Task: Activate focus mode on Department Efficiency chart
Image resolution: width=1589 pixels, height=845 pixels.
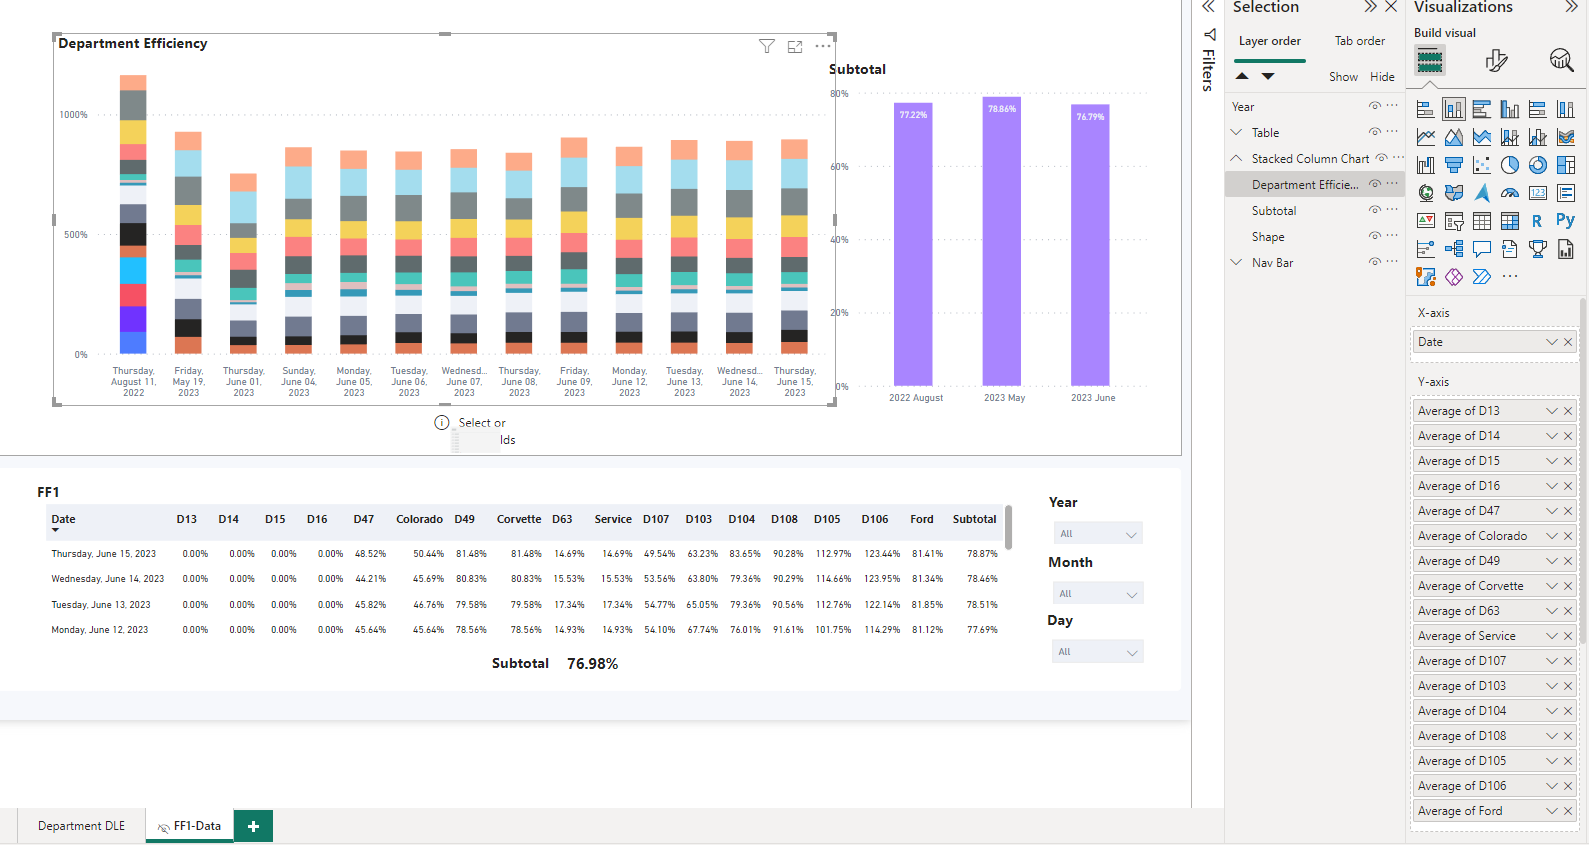Action: (795, 46)
